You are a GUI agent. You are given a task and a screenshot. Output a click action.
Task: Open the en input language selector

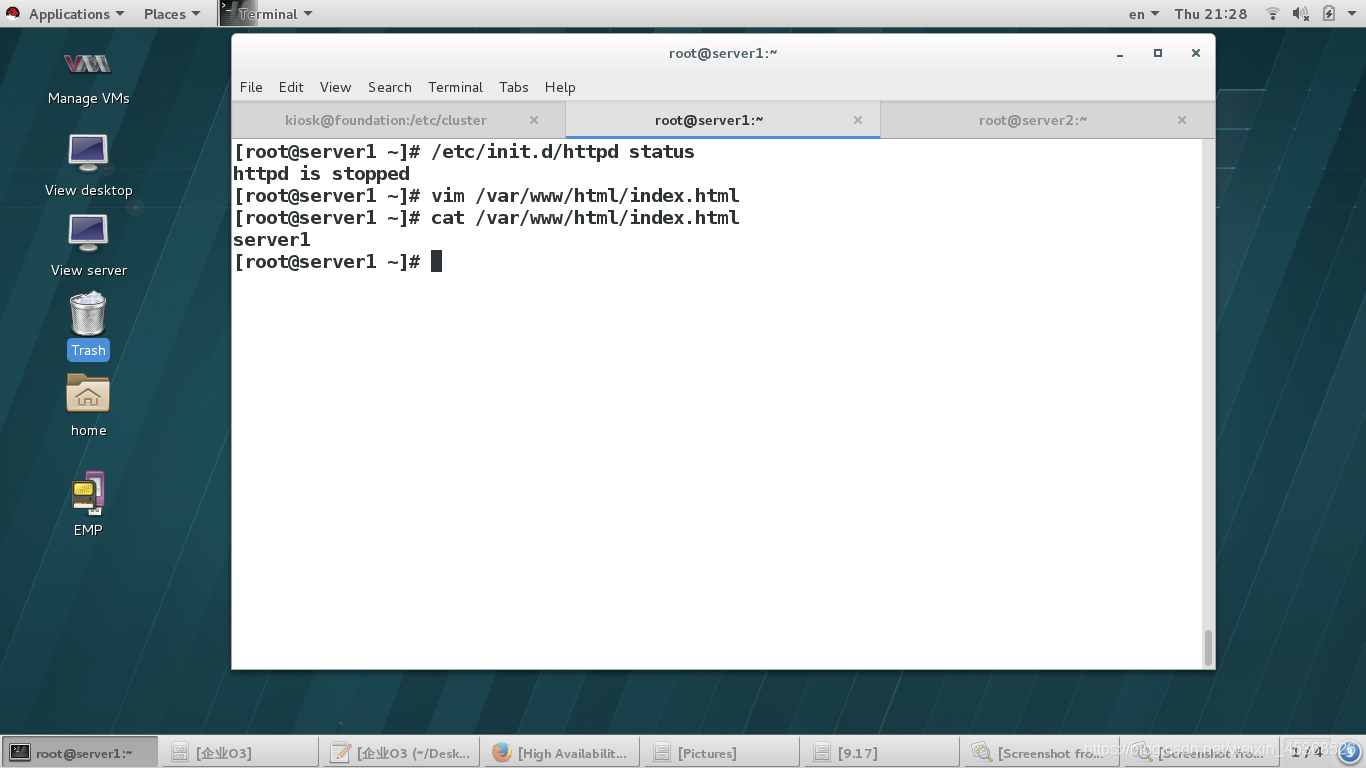point(1144,14)
